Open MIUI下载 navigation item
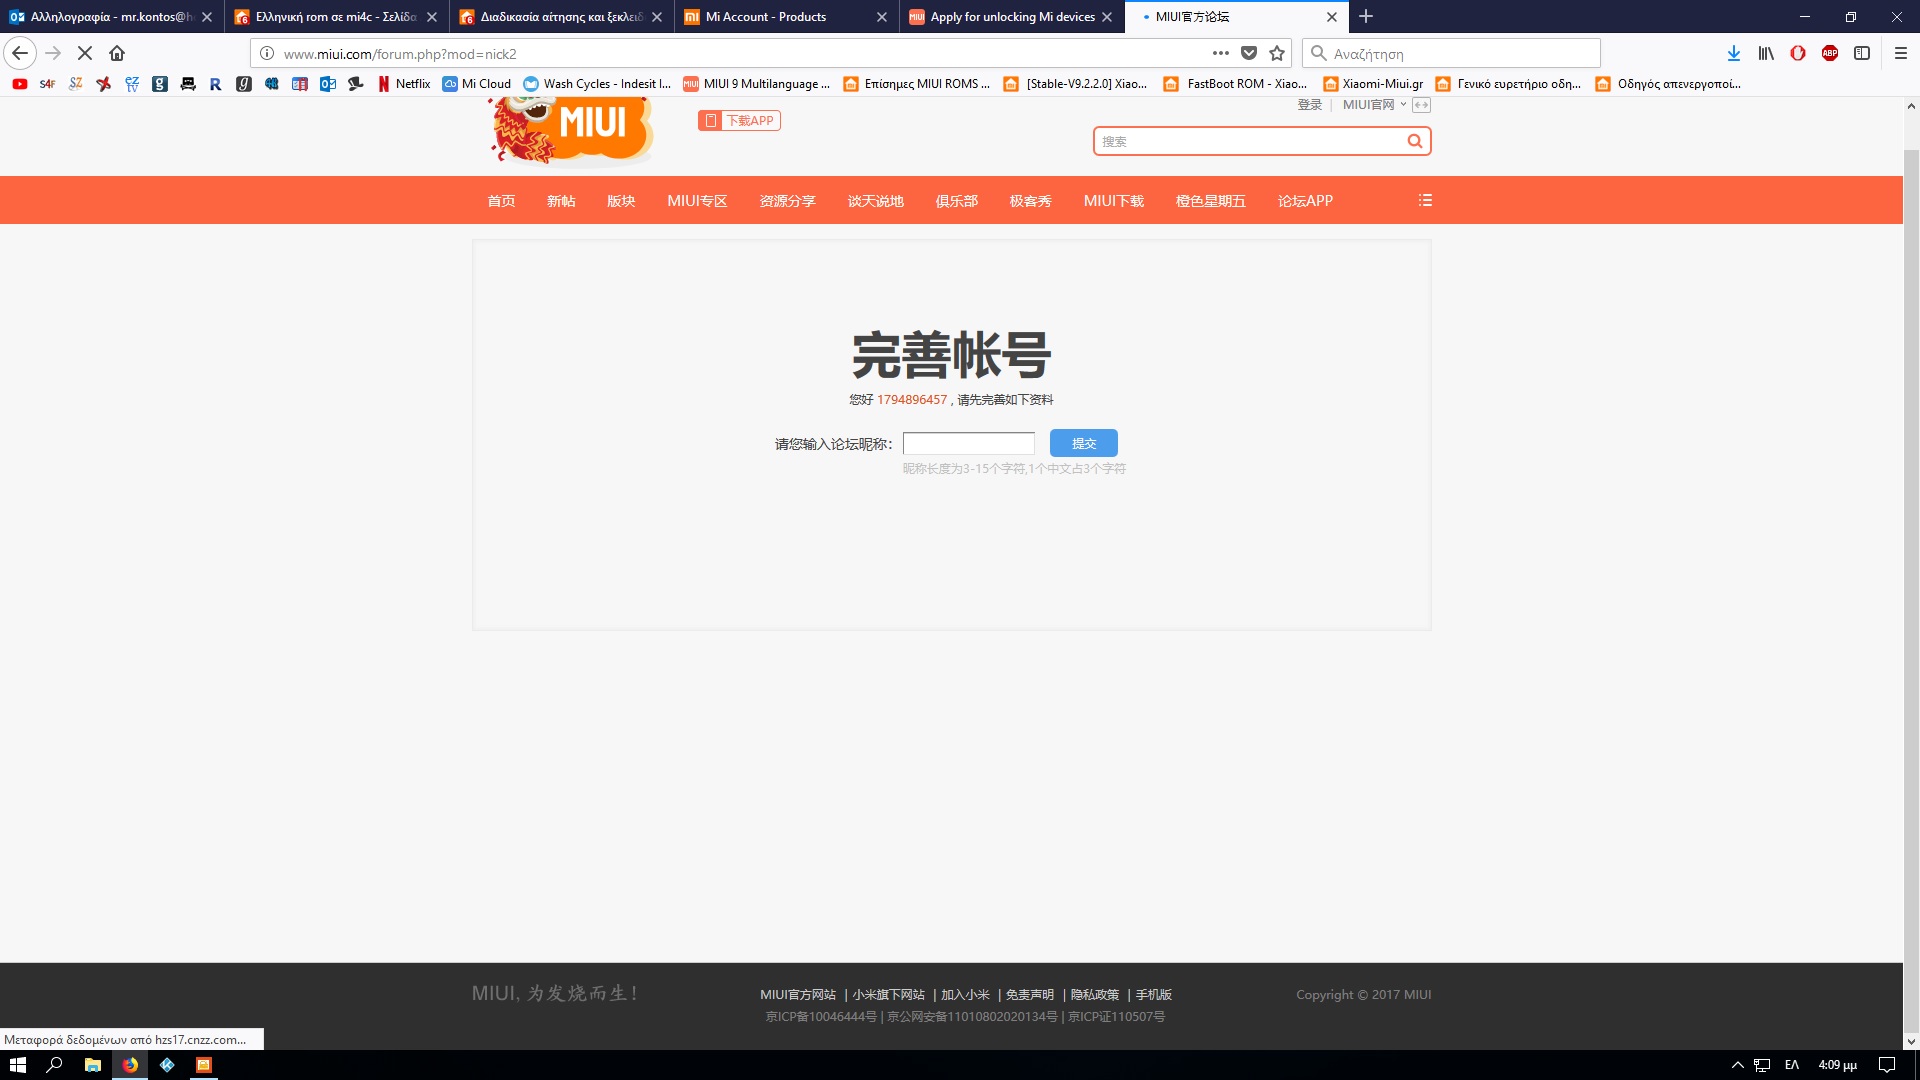 [1113, 201]
